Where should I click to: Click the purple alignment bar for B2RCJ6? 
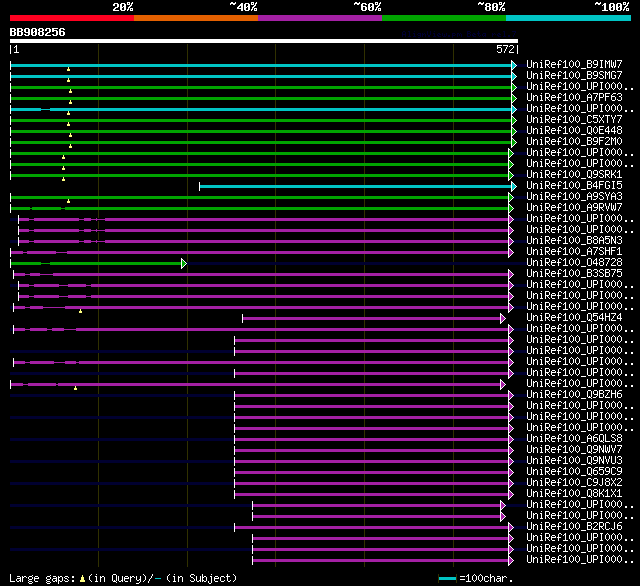click(x=371, y=528)
